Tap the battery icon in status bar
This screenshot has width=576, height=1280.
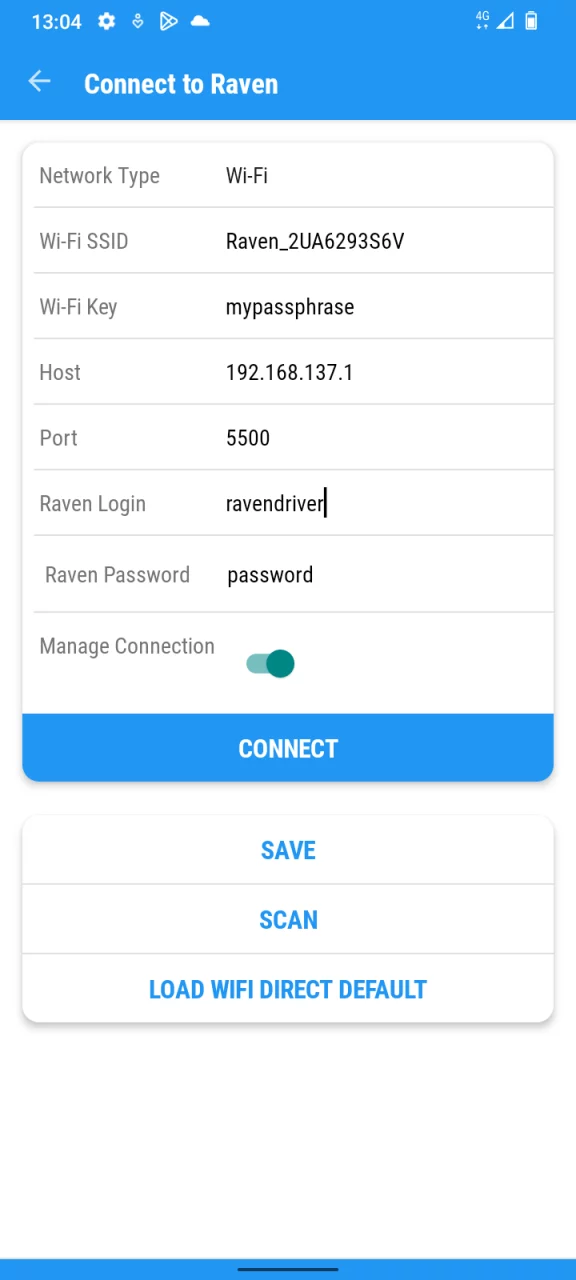[x=531, y=21]
